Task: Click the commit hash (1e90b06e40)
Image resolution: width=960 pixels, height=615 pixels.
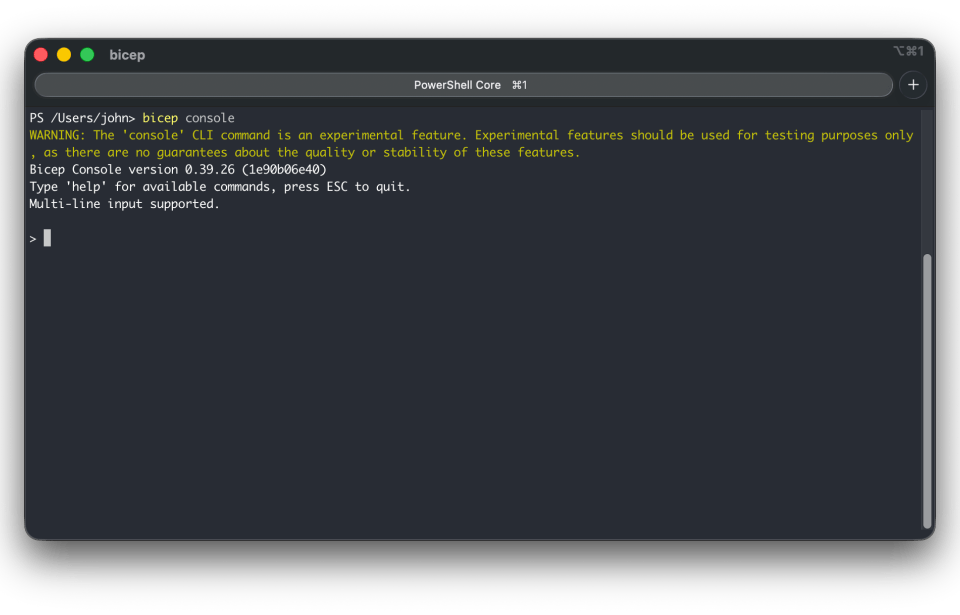Action: [284, 169]
